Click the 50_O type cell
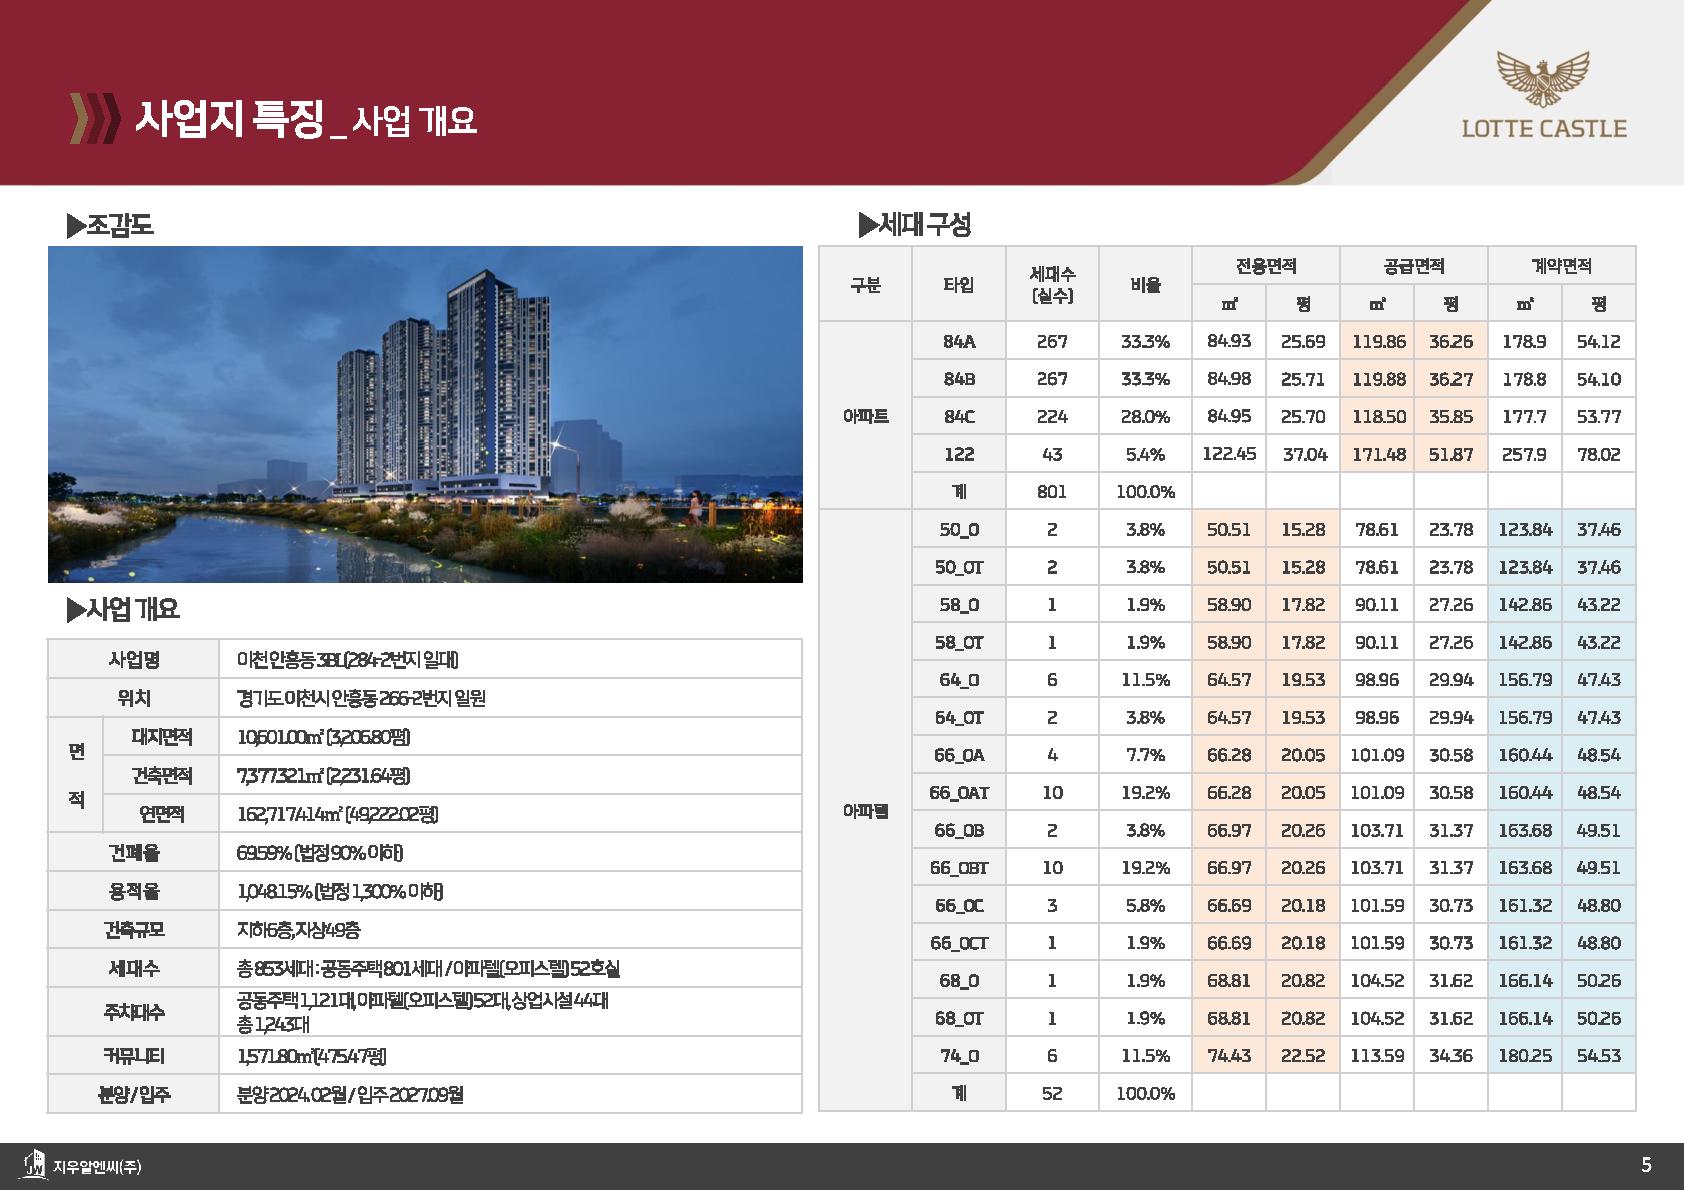The height and width of the screenshot is (1190, 1684). pyautogui.click(x=959, y=529)
